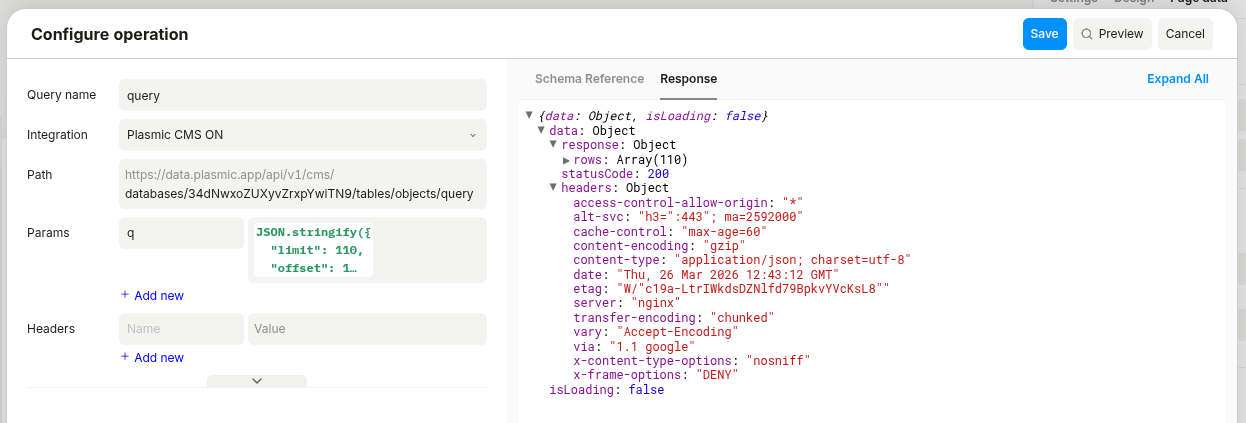Viewport: 1246px width, 423px height.
Task: Click the plus icon under Params
Action: (x=125, y=295)
